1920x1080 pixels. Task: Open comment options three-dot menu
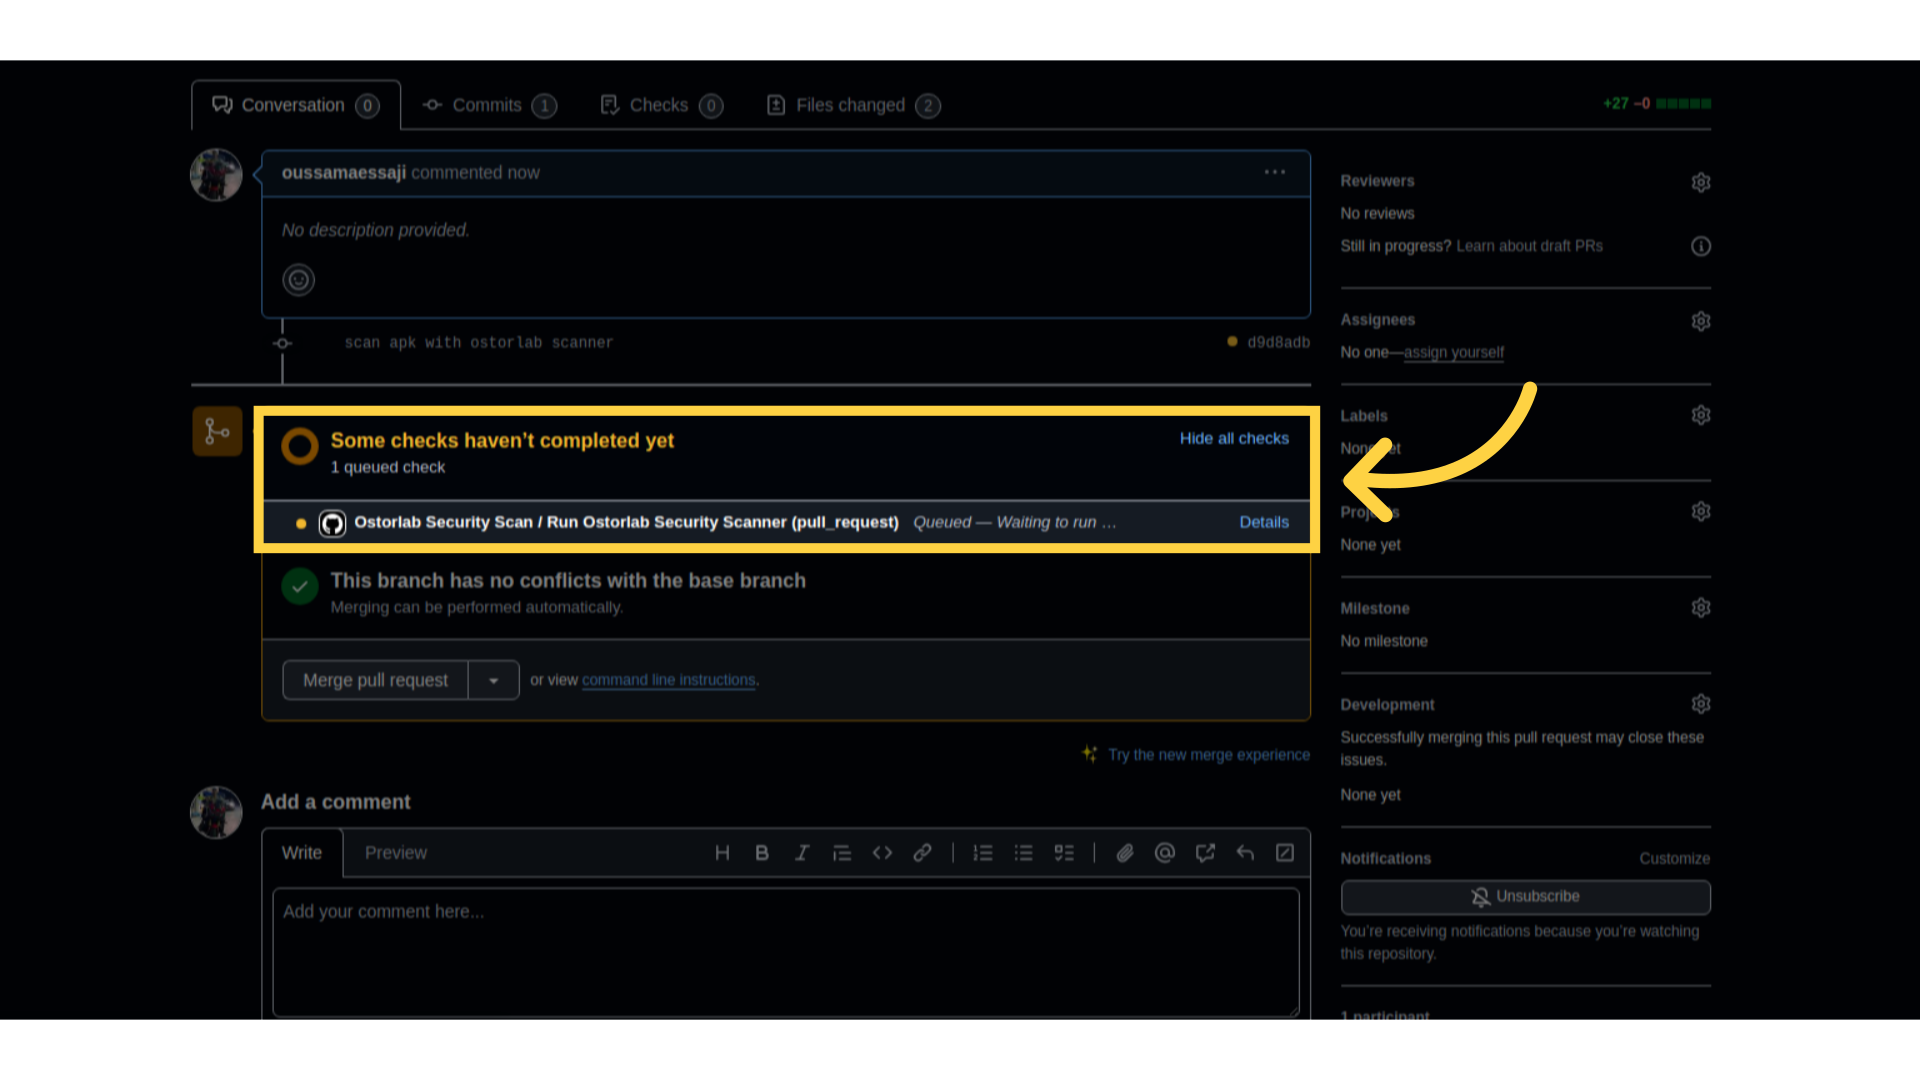pos(1274,172)
